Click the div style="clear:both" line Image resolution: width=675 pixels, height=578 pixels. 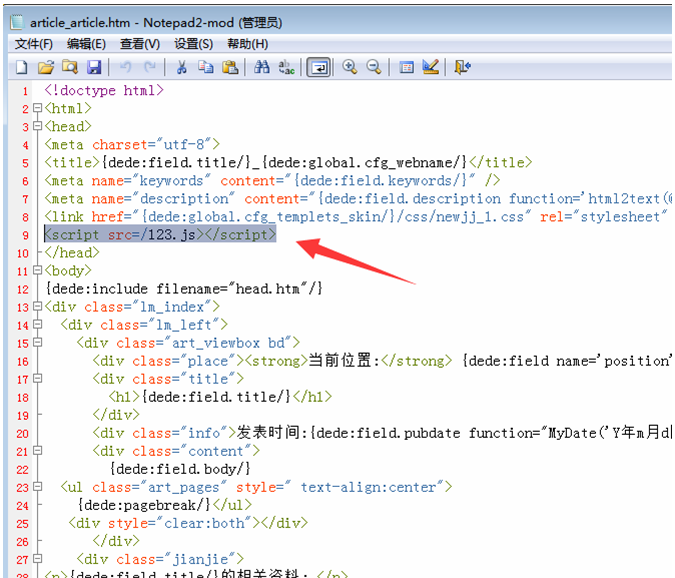tap(188, 523)
